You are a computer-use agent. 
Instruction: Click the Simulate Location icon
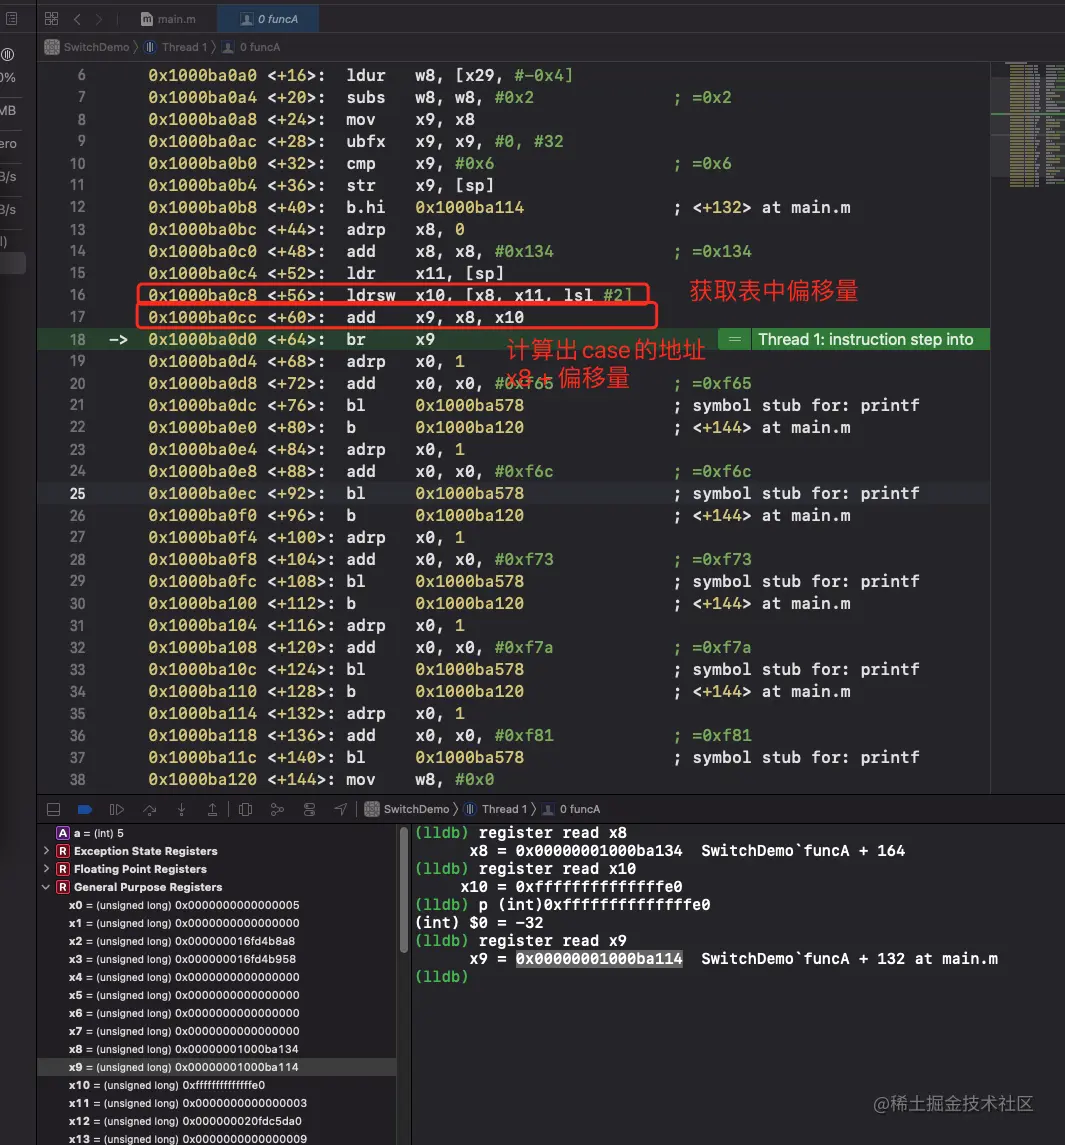[341, 809]
